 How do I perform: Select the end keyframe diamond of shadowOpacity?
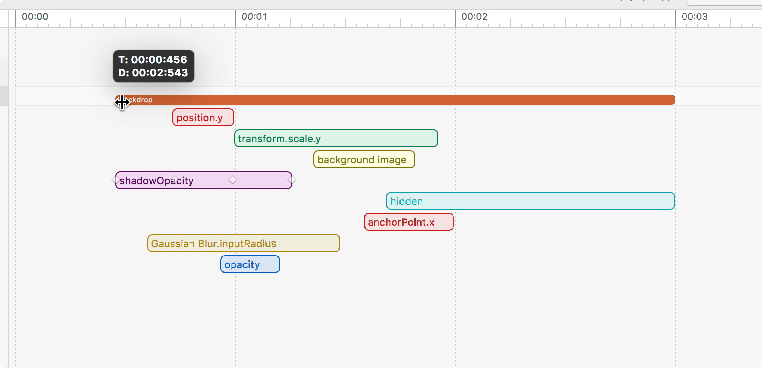(x=292, y=180)
